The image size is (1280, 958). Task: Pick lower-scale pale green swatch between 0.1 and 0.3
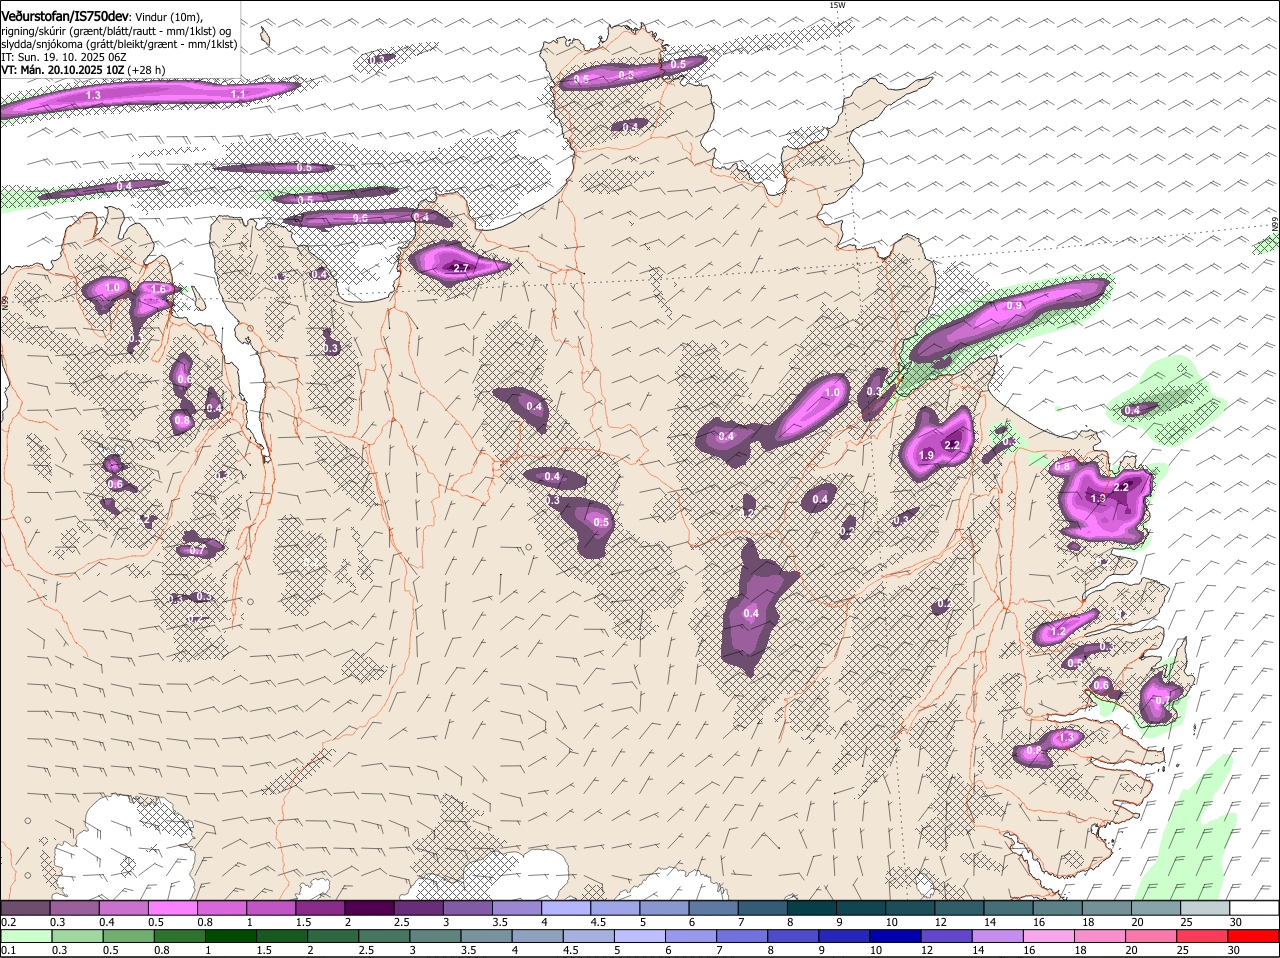[25, 937]
